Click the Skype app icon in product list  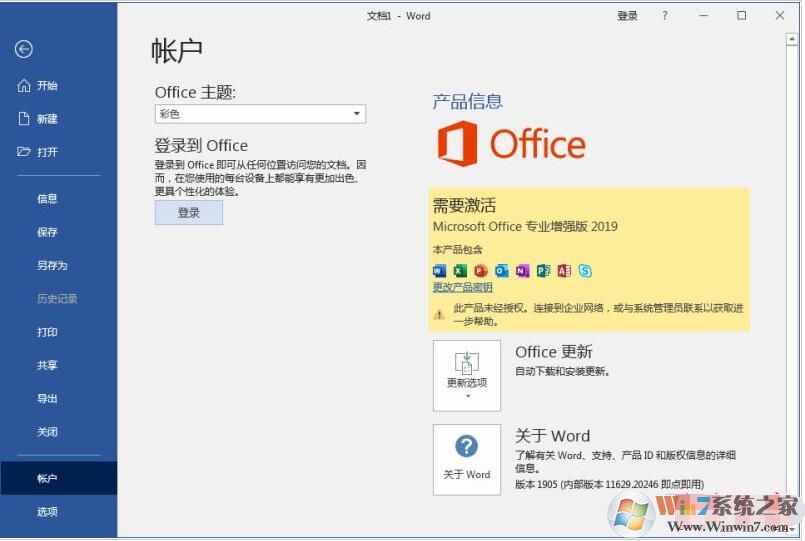click(585, 270)
